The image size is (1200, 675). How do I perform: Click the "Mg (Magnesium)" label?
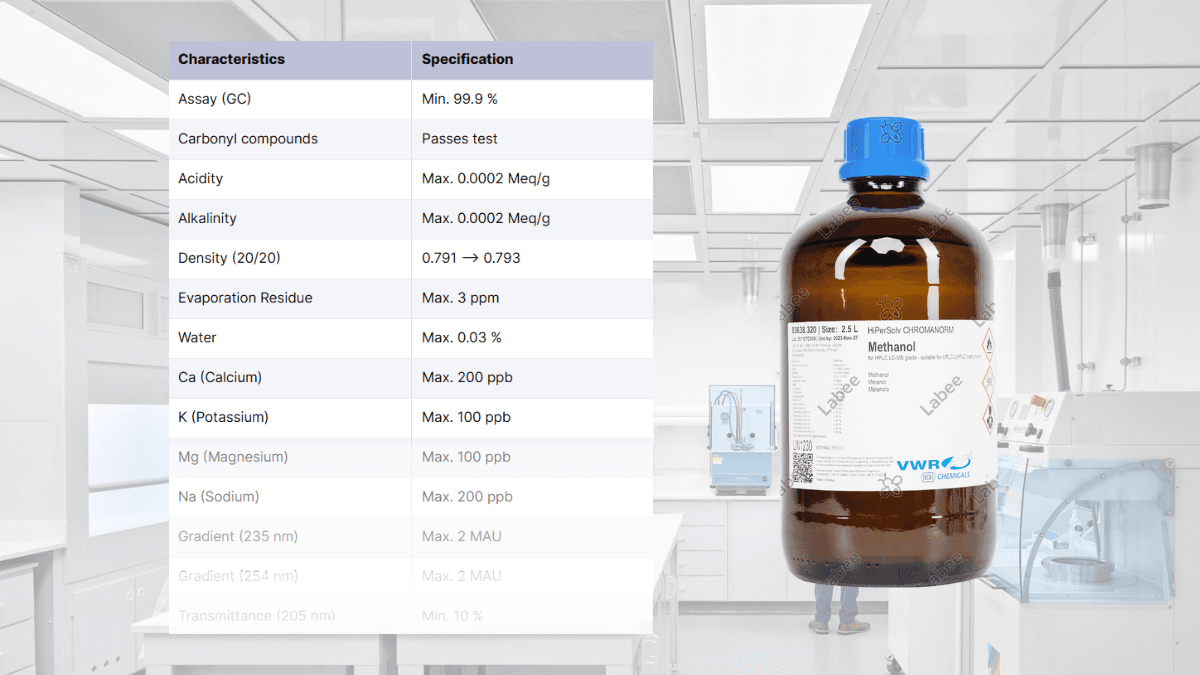pos(233,457)
